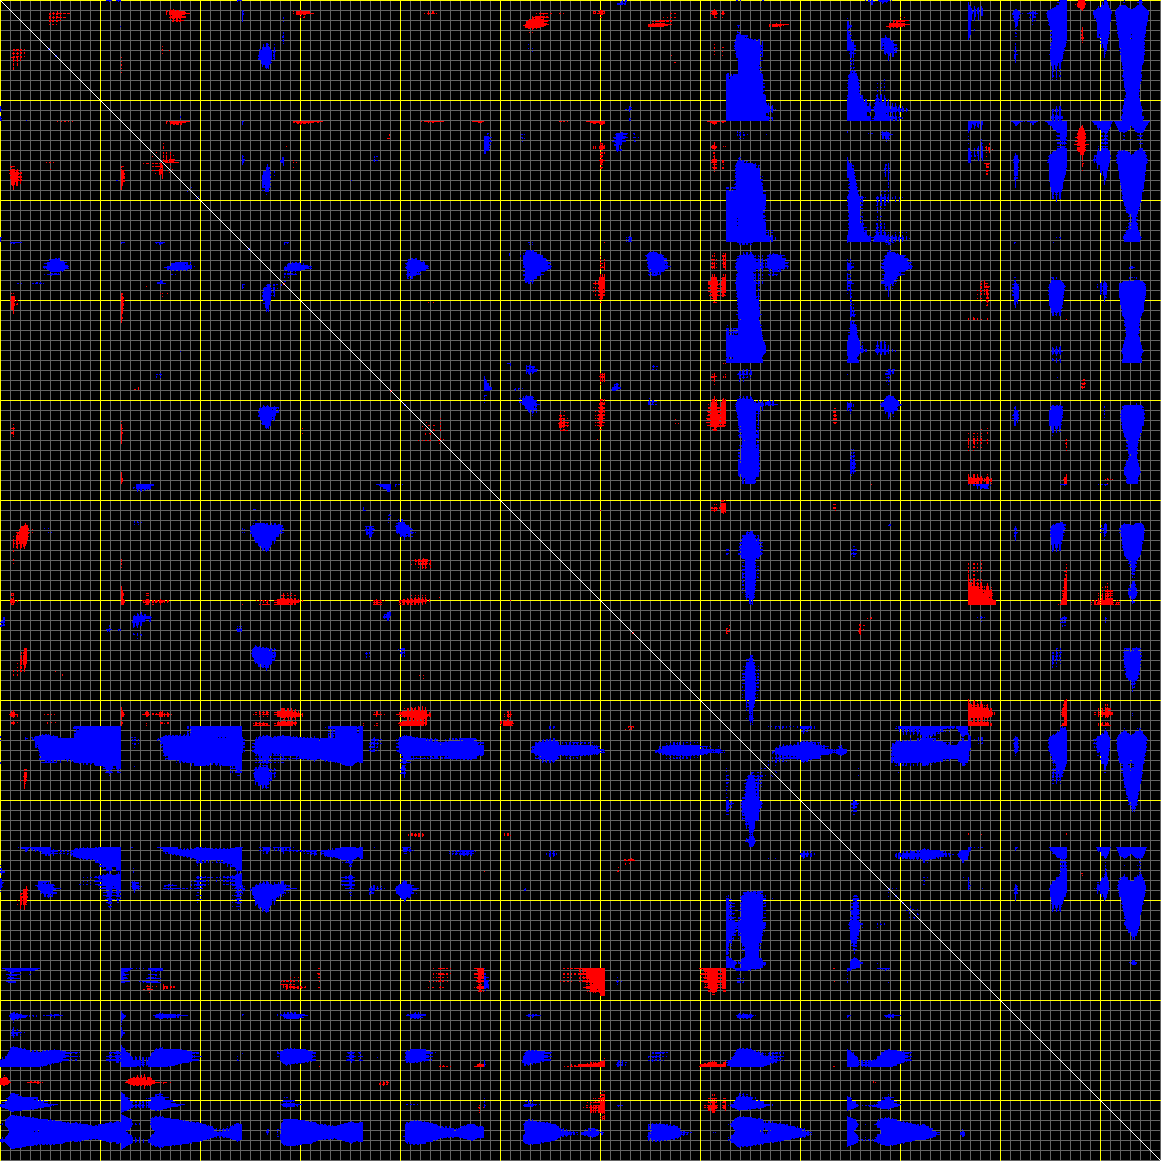Click the blue arch-shaped blob at lower center-right
Image resolution: width=1161 pixels, height=1161 pixels.
[746, 930]
